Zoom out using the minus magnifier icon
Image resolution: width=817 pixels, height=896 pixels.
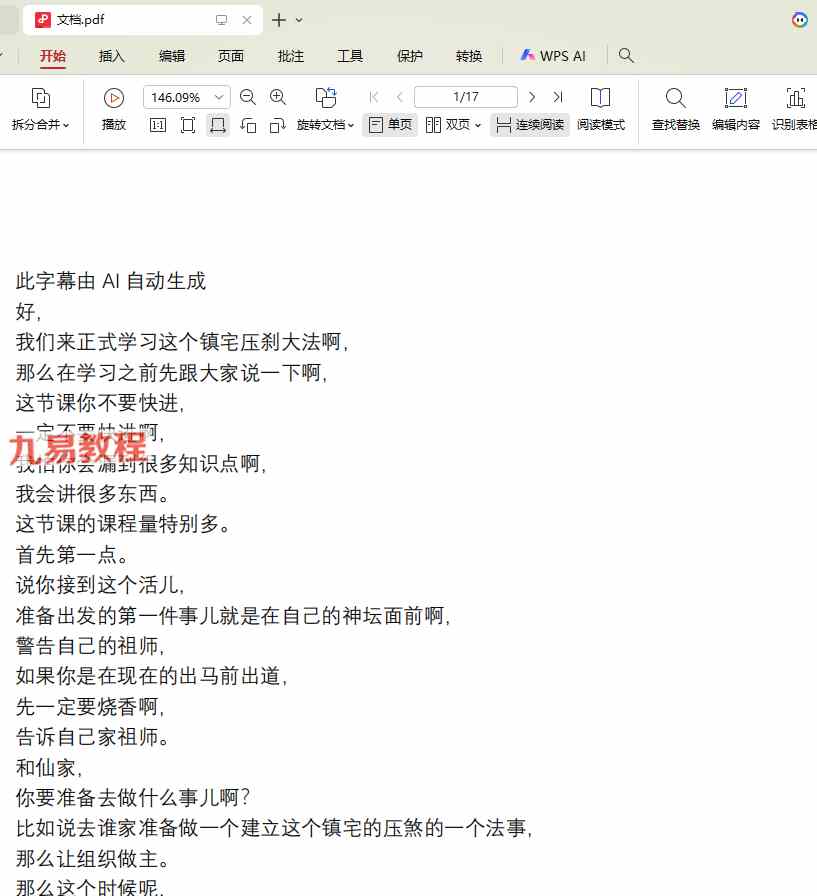click(x=248, y=97)
